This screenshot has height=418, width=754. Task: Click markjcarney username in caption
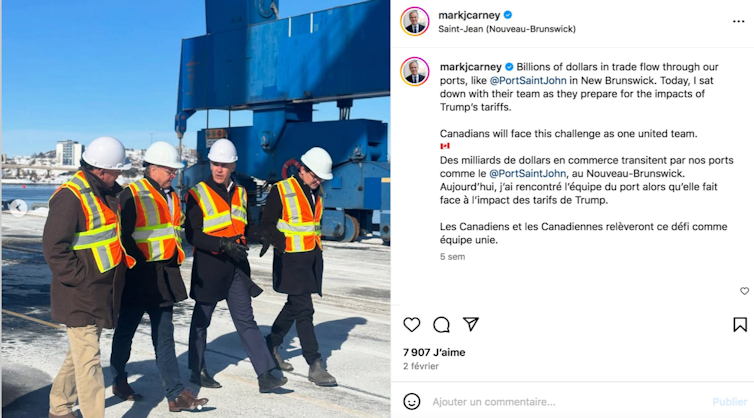(471, 67)
